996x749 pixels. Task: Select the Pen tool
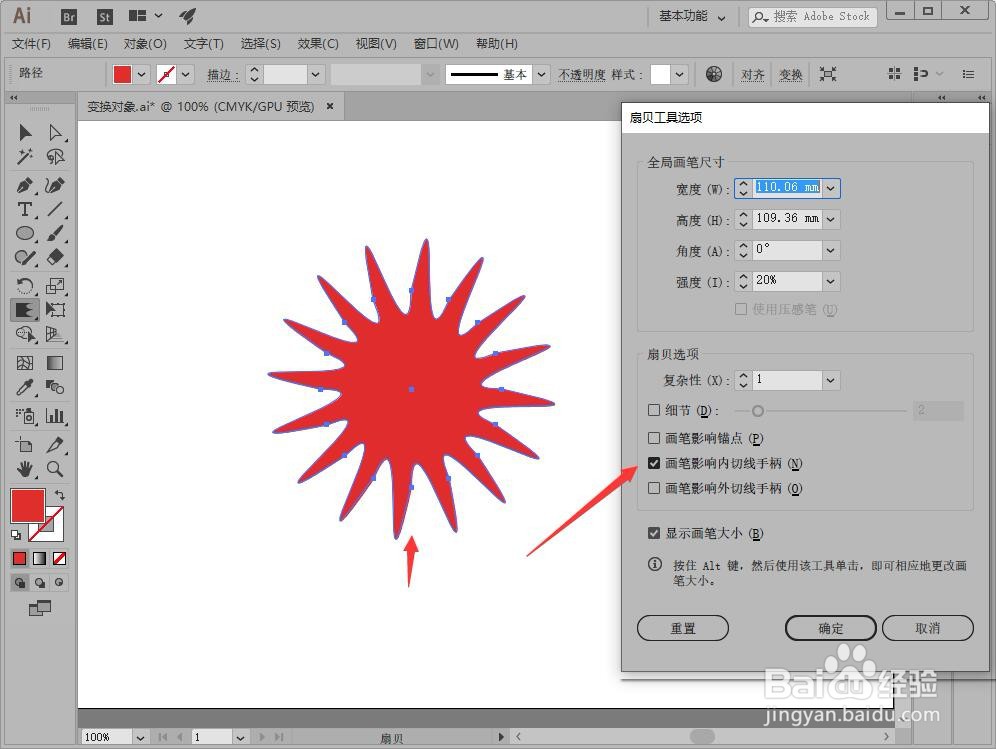pos(25,186)
